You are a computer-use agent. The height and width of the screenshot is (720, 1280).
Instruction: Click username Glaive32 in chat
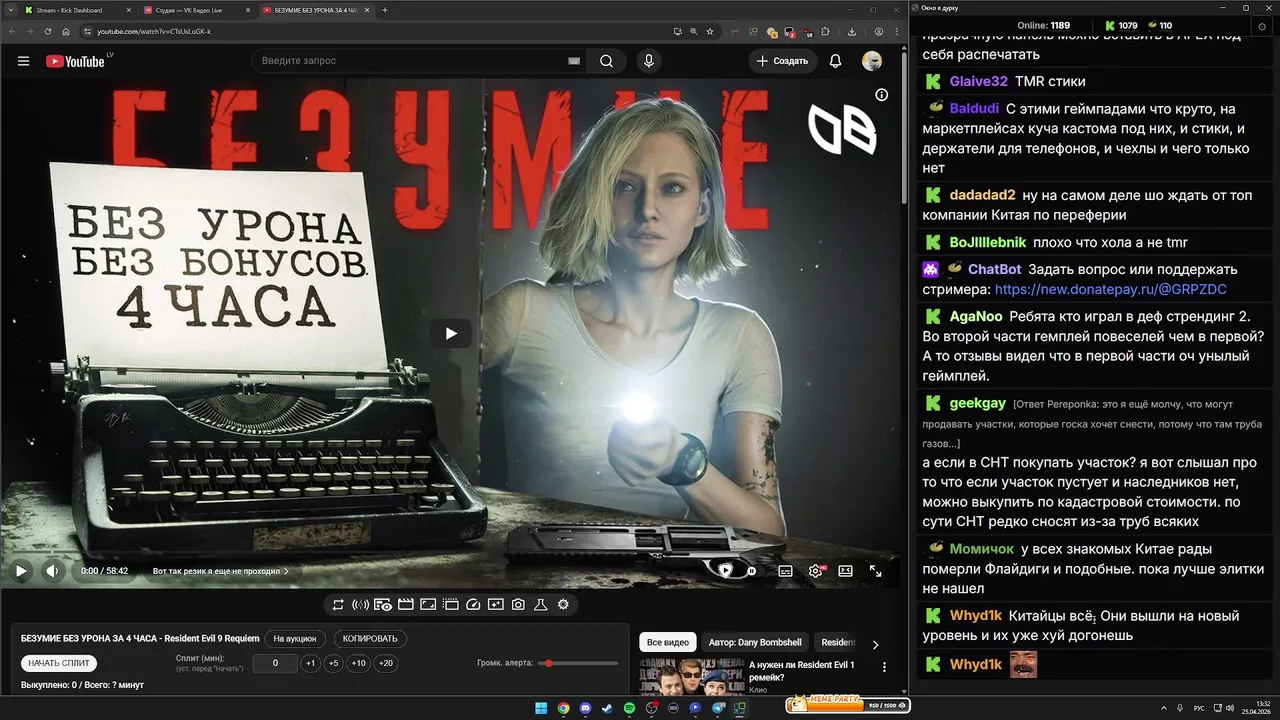tap(978, 81)
